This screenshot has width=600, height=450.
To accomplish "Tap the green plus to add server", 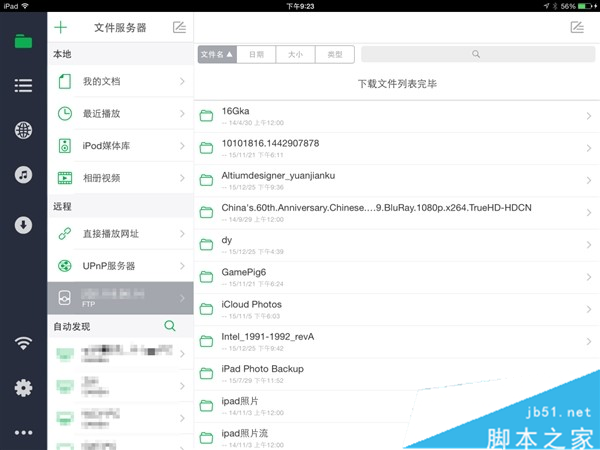I will click(x=60, y=27).
